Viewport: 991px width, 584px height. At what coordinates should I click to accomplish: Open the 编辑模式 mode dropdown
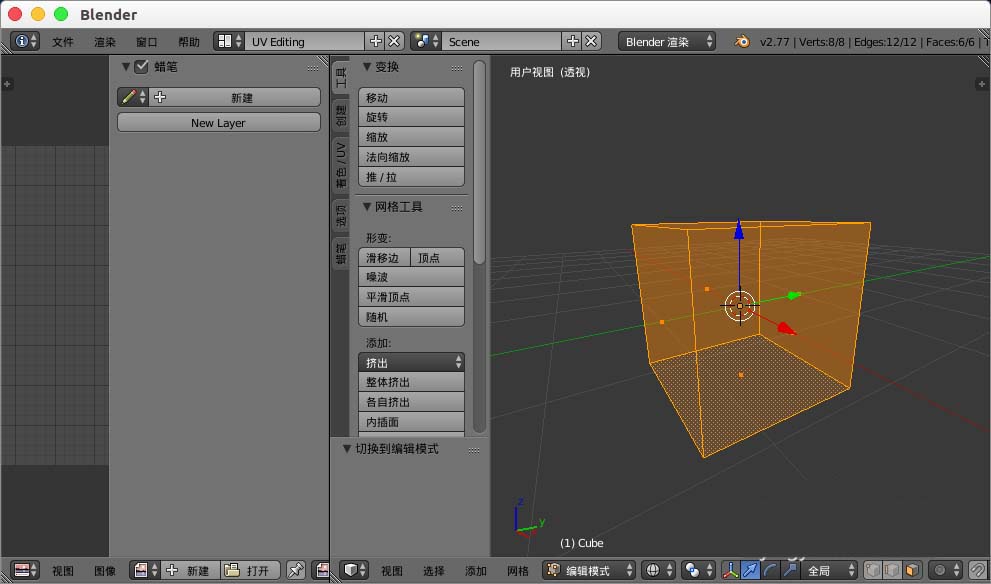click(588, 570)
